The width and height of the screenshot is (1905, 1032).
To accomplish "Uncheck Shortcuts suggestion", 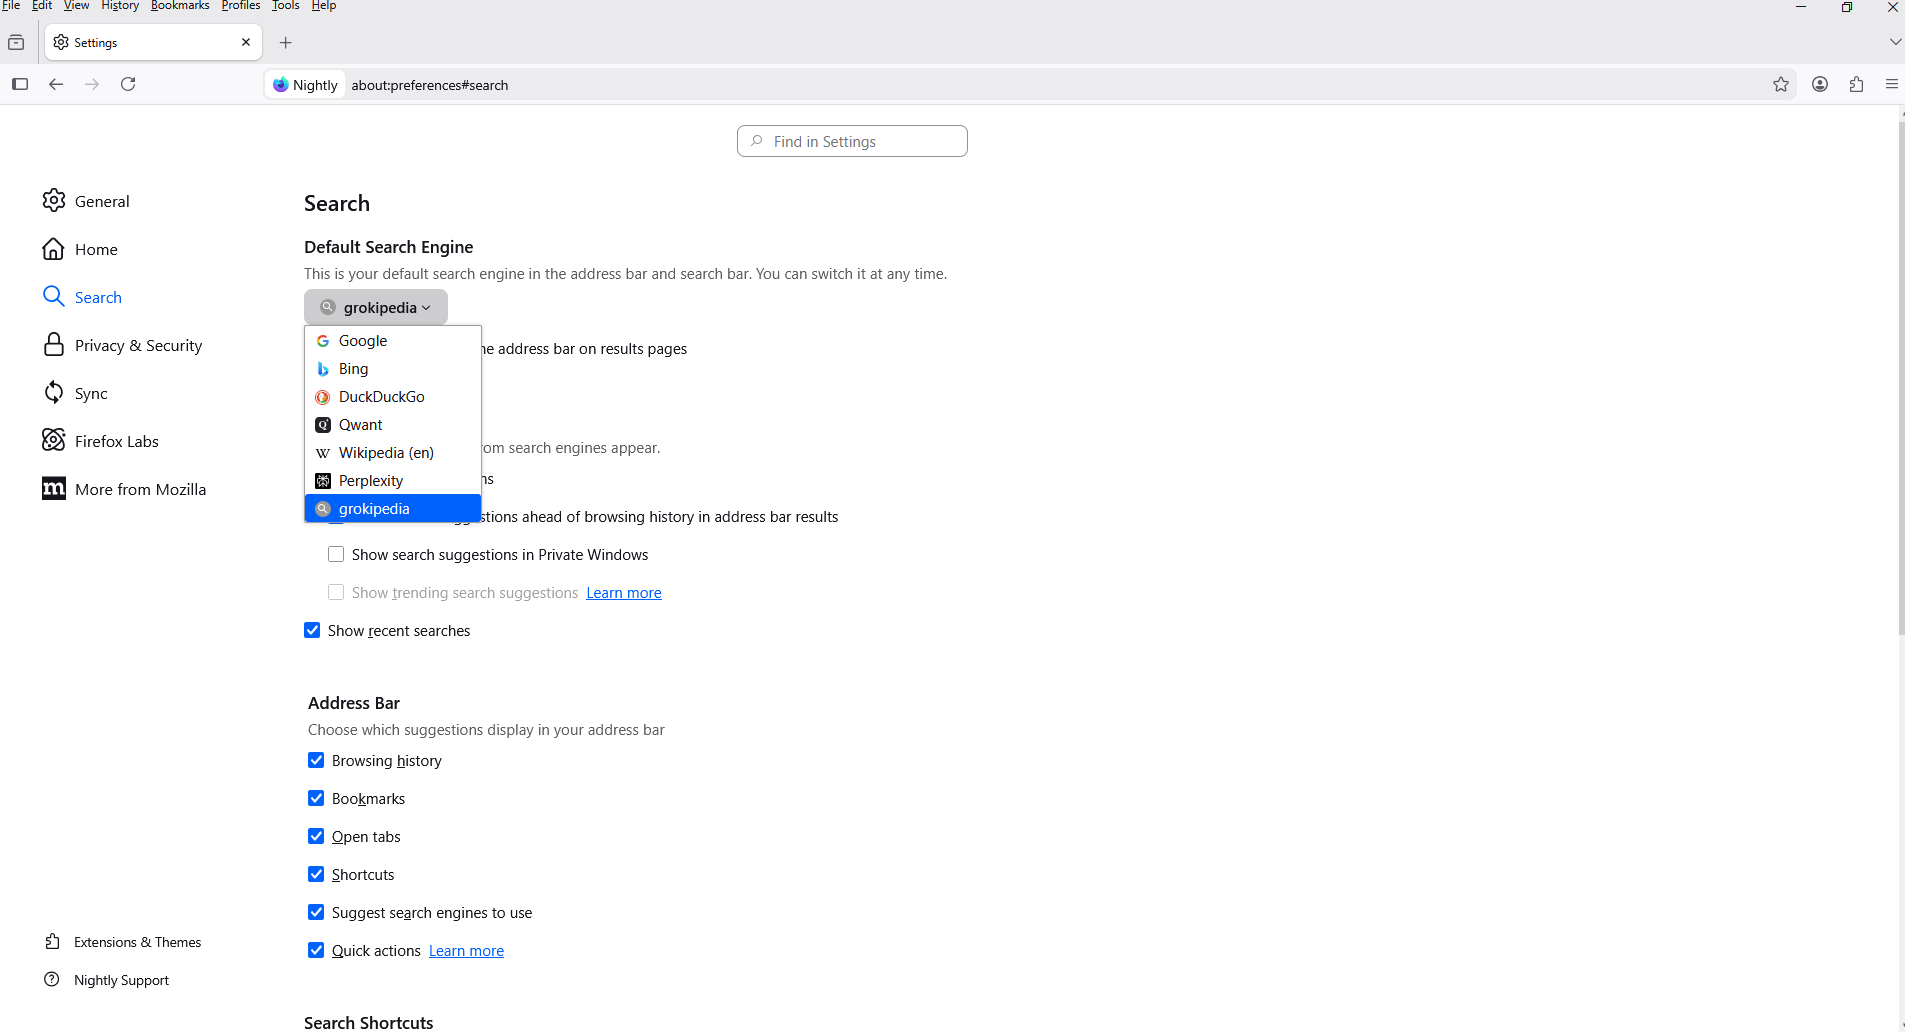I will pos(316,874).
